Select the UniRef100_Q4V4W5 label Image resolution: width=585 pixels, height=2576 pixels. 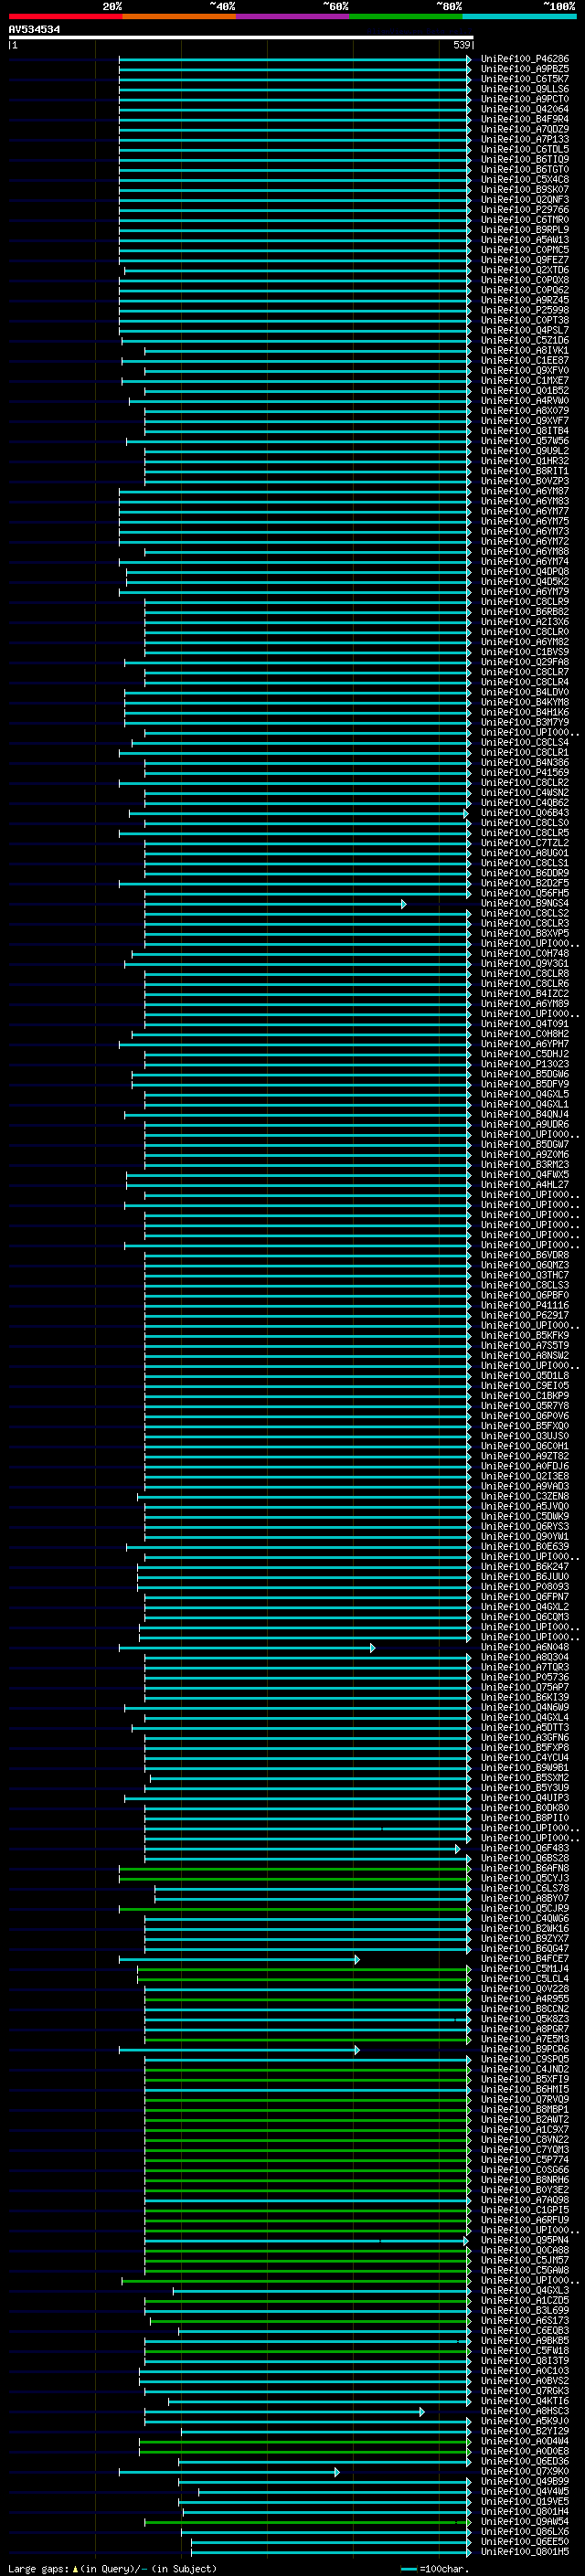click(x=524, y=2492)
